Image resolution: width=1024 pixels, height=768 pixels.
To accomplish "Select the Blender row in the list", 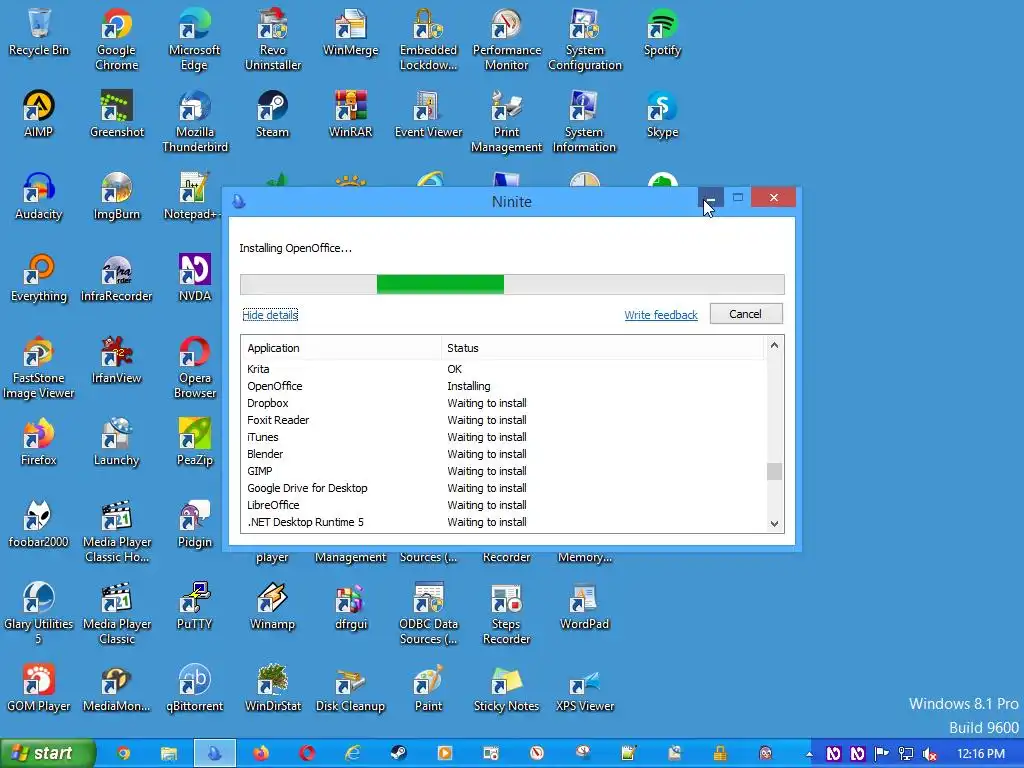I will 504,454.
